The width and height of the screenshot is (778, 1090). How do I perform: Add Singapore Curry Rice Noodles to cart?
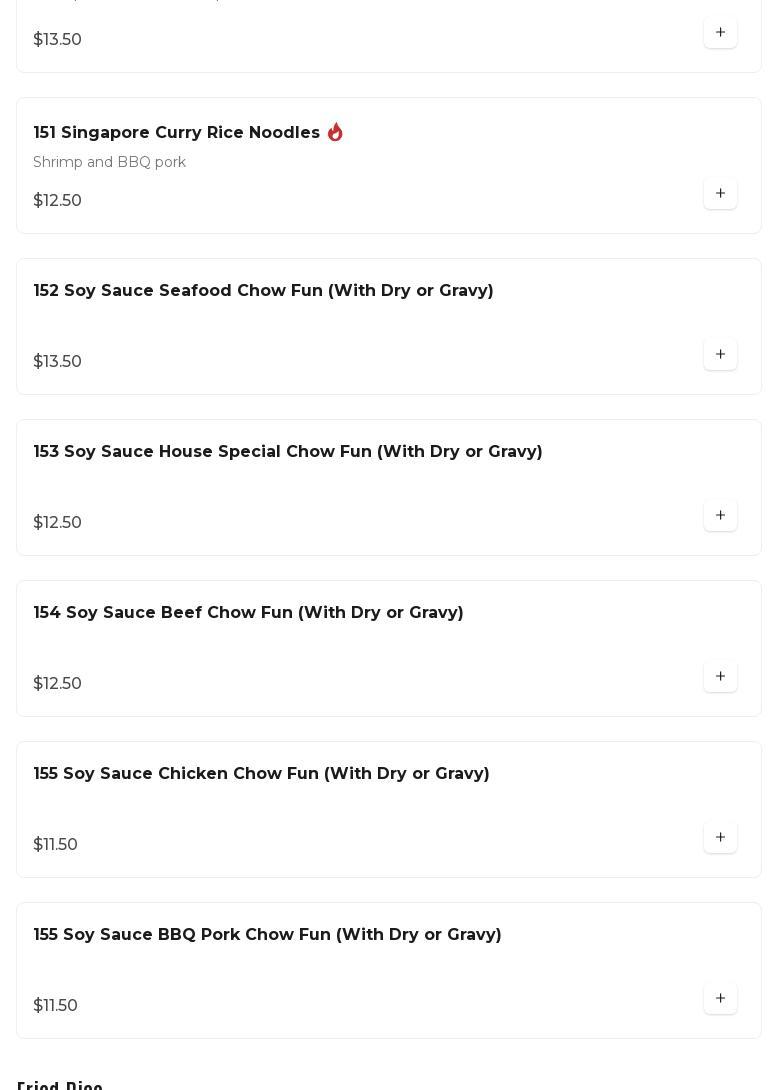[x=720, y=194]
